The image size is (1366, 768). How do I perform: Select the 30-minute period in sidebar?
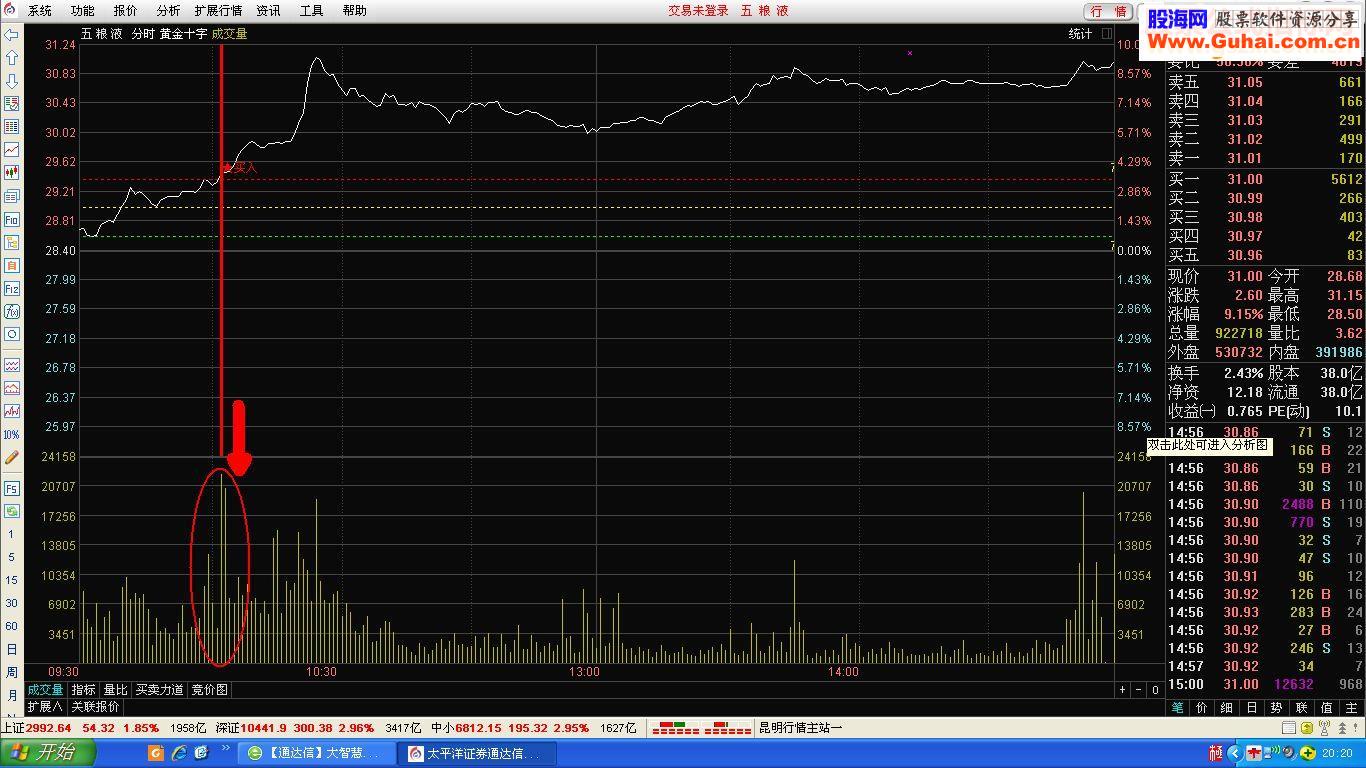click(x=12, y=603)
